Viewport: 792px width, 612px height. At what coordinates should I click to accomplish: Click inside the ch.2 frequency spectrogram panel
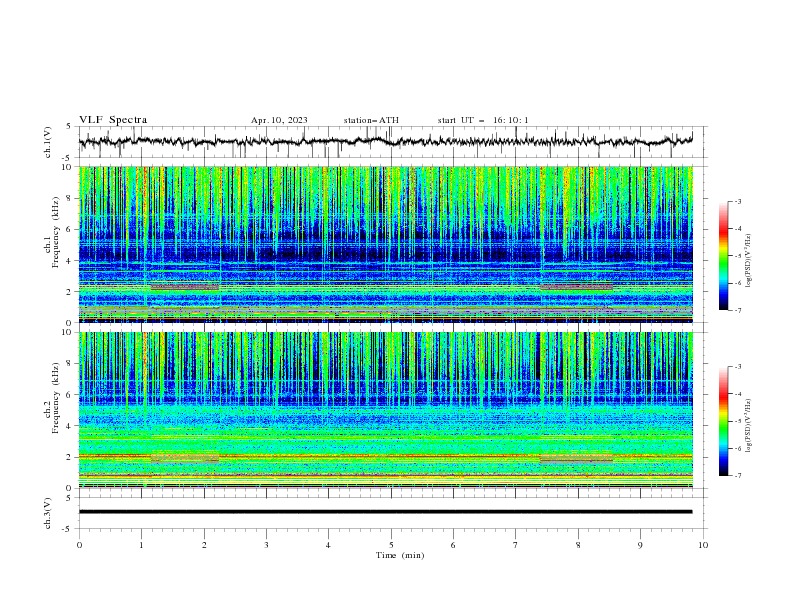385,410
